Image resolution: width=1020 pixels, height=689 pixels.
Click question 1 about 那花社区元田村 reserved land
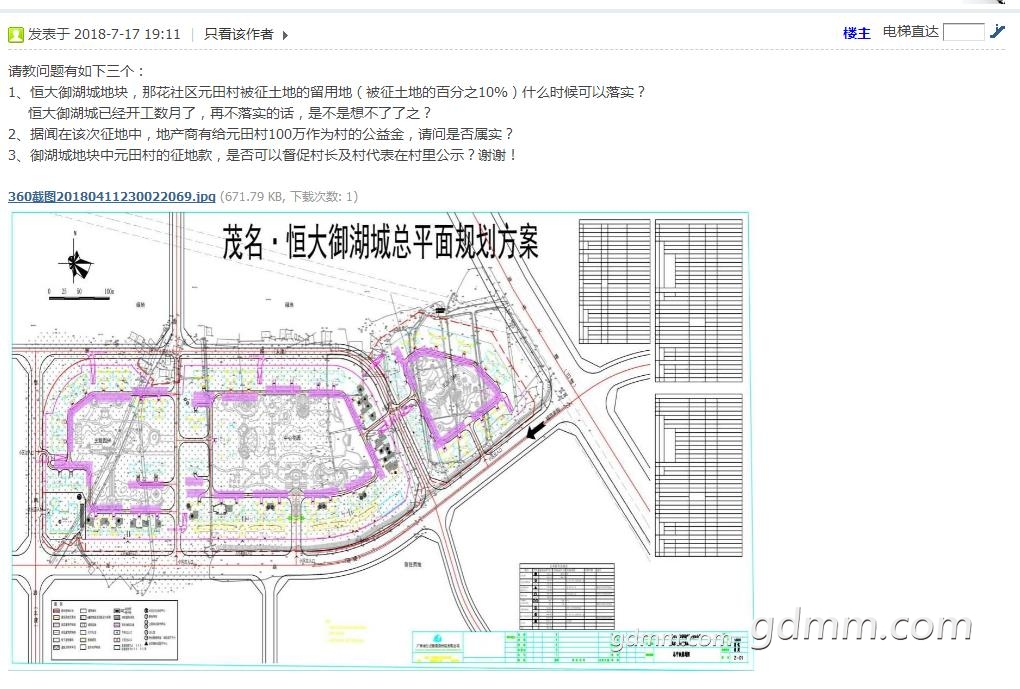tap(328, 92)
